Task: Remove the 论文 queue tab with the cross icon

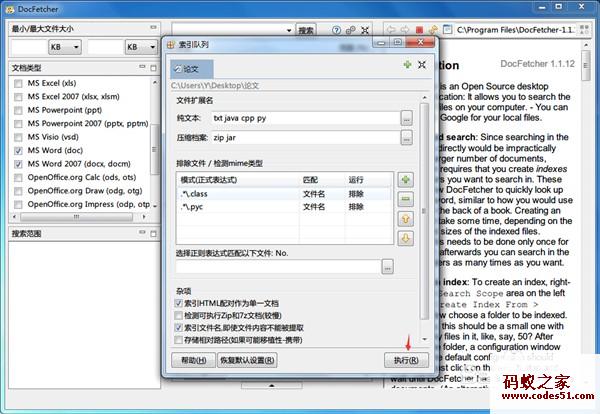Action: pyautogui.click(x=422, y=65)
